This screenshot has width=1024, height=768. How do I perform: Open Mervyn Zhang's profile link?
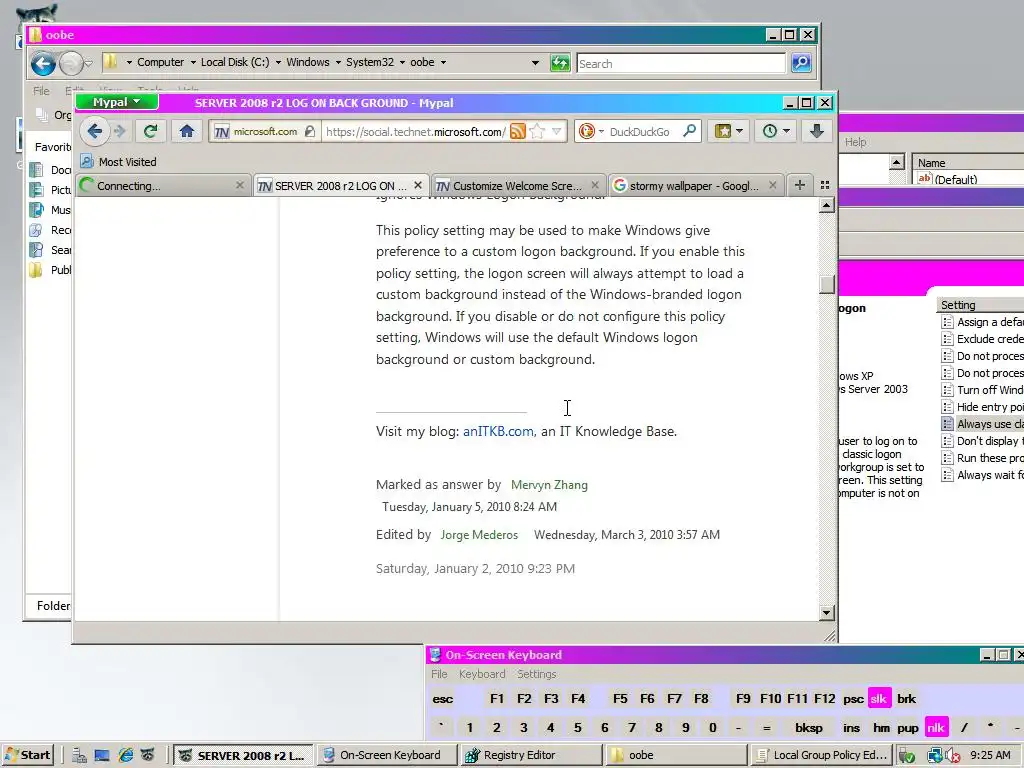pyautogui.click(x=549, y=485)
